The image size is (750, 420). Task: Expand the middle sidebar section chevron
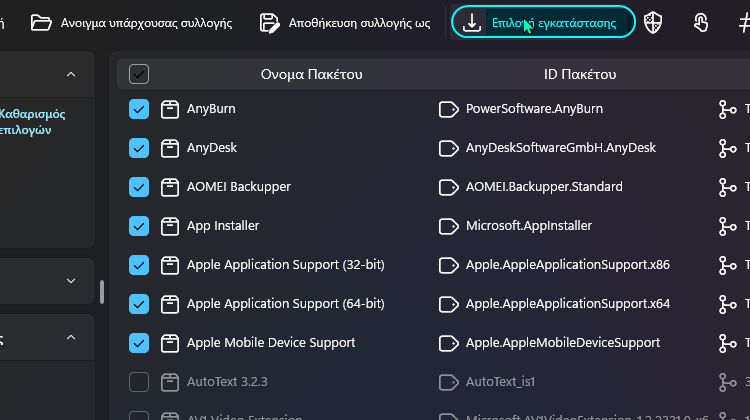(71, 281)
